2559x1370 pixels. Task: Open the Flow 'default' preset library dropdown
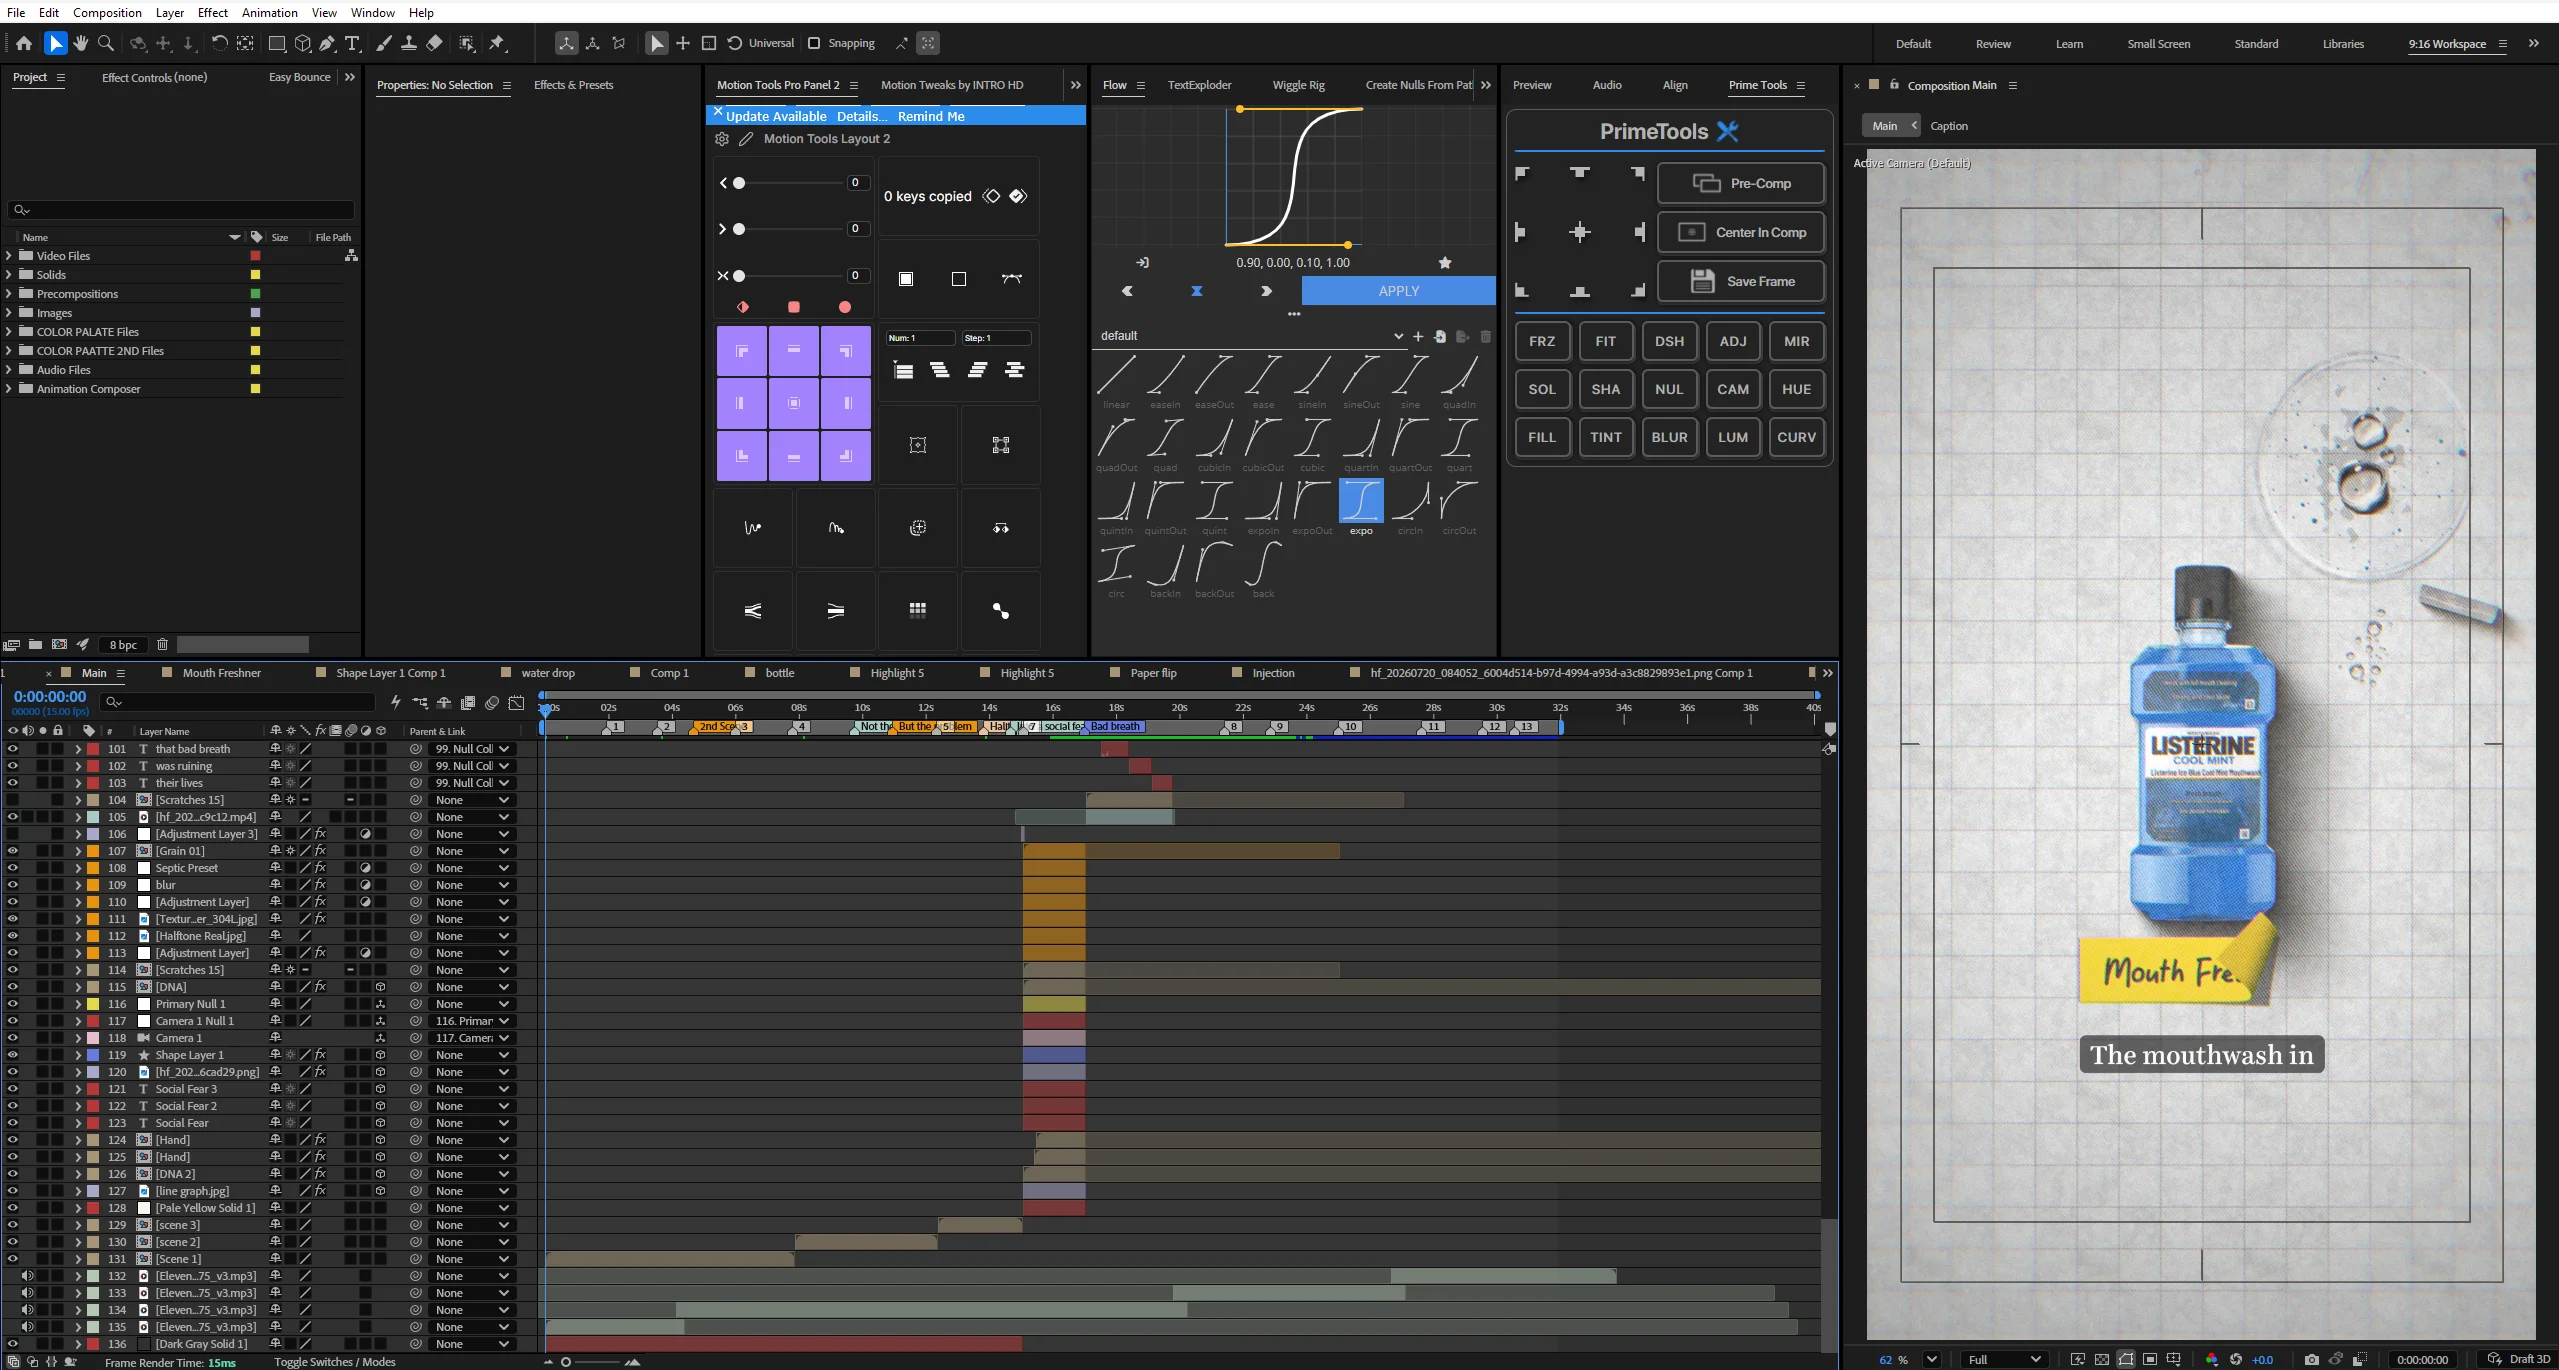tap(1251, 336)
